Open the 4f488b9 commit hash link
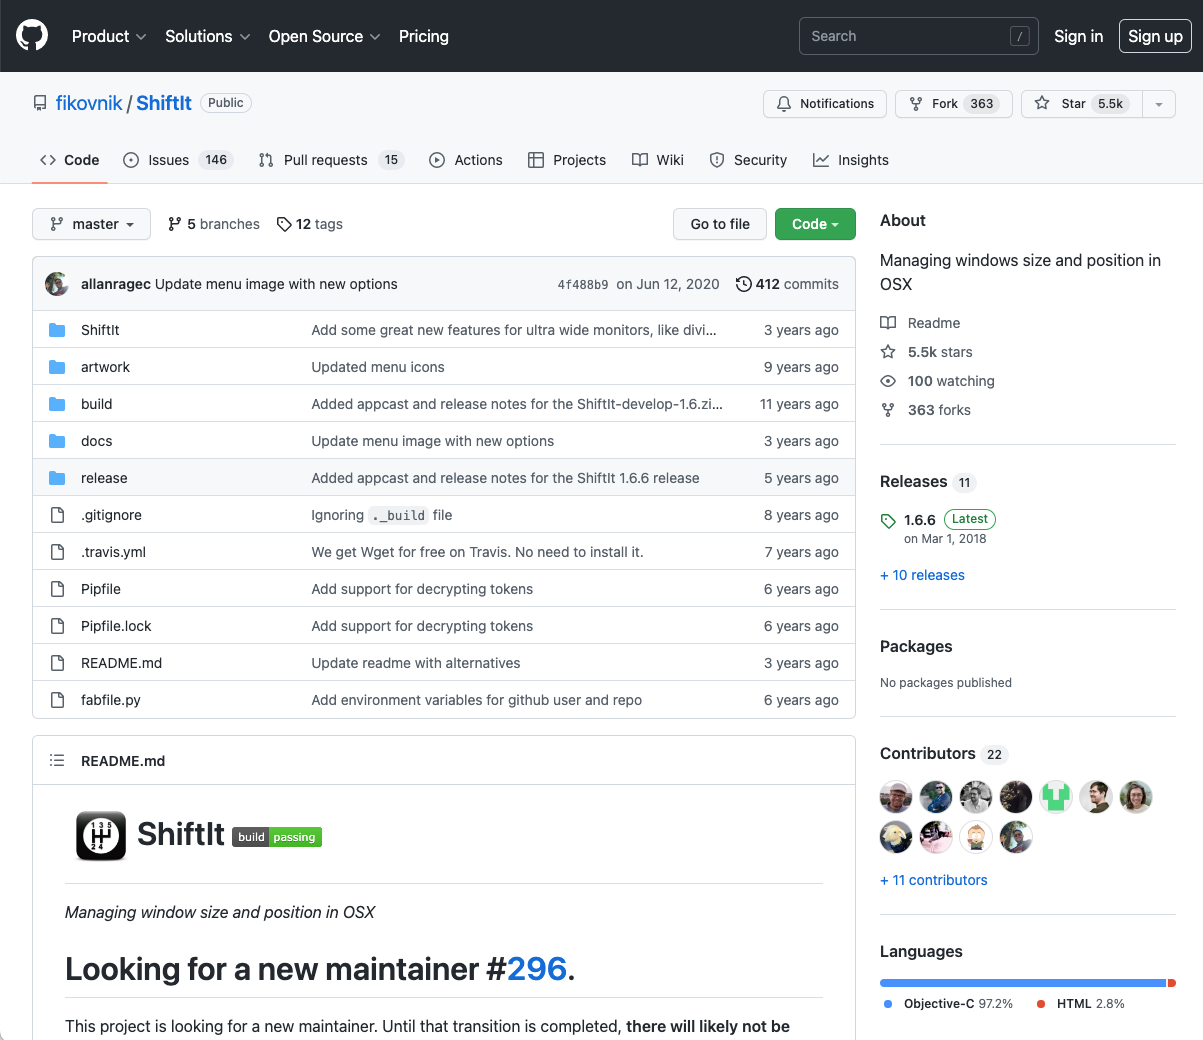Viewport: 1203px width, 1040px height. point(583,285)
